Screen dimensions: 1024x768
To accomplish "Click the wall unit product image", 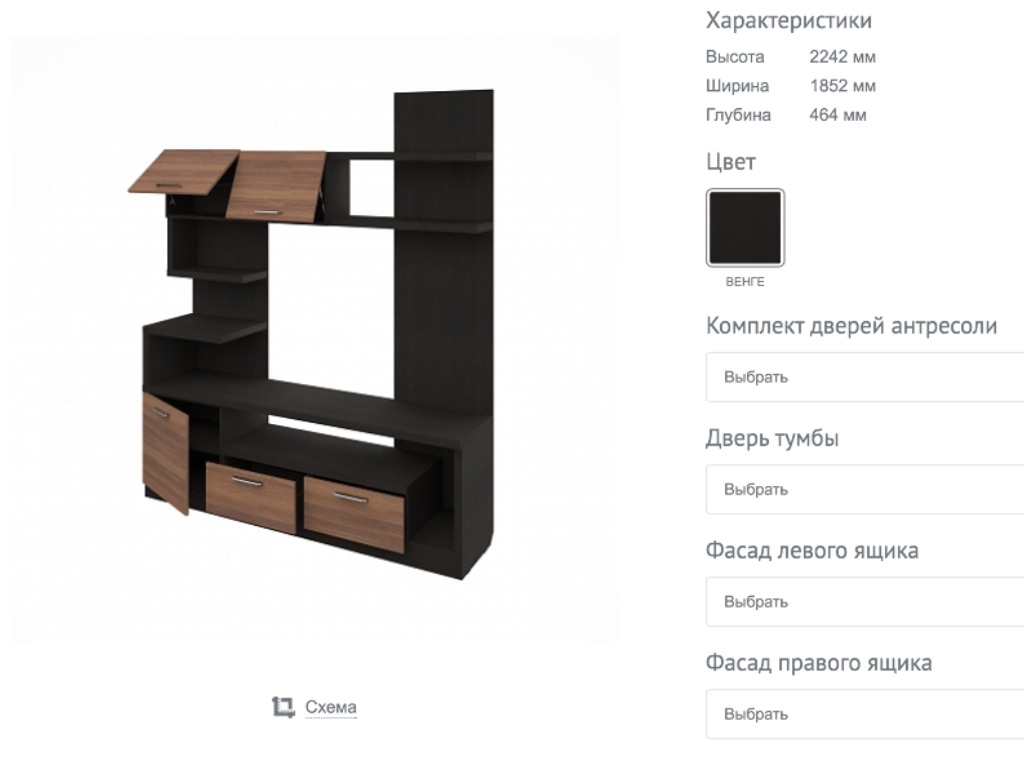I will click(313, 338).
